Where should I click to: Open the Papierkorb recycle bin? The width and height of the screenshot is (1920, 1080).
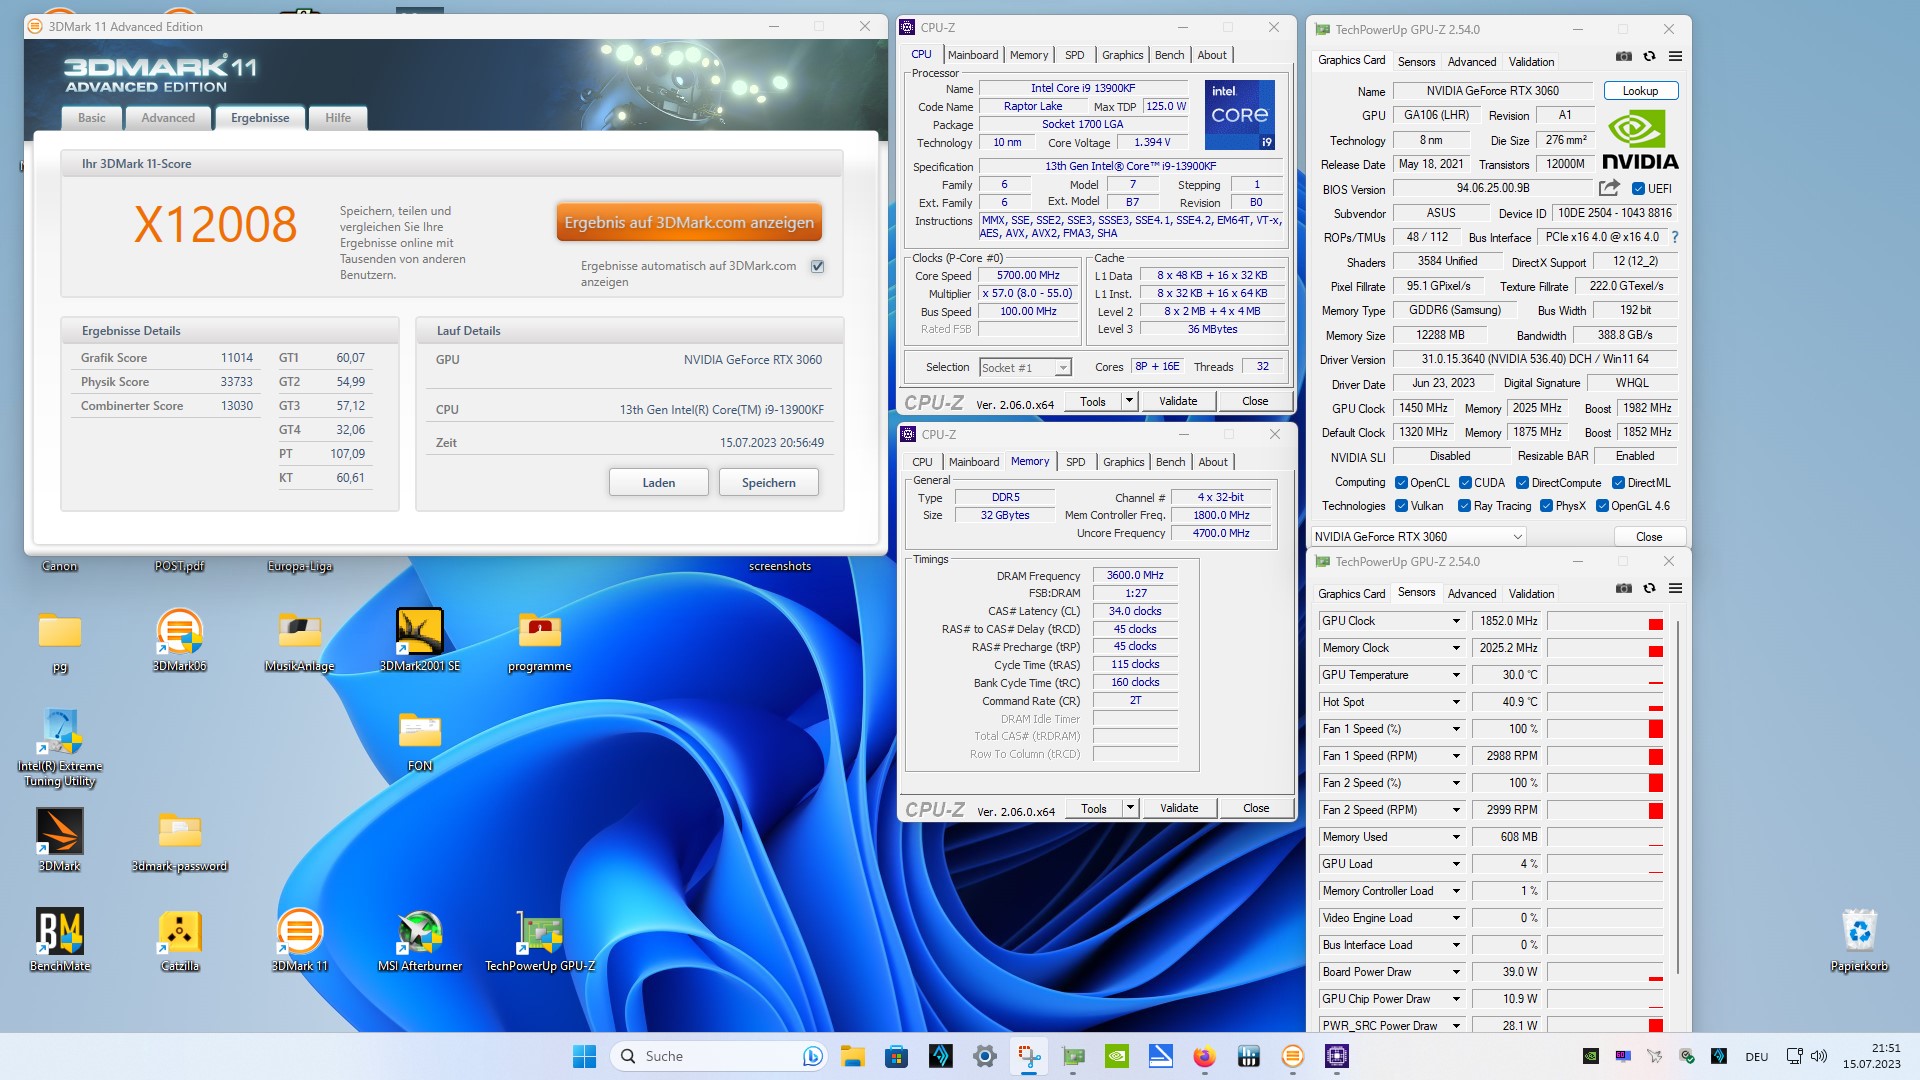[1860, 940]
